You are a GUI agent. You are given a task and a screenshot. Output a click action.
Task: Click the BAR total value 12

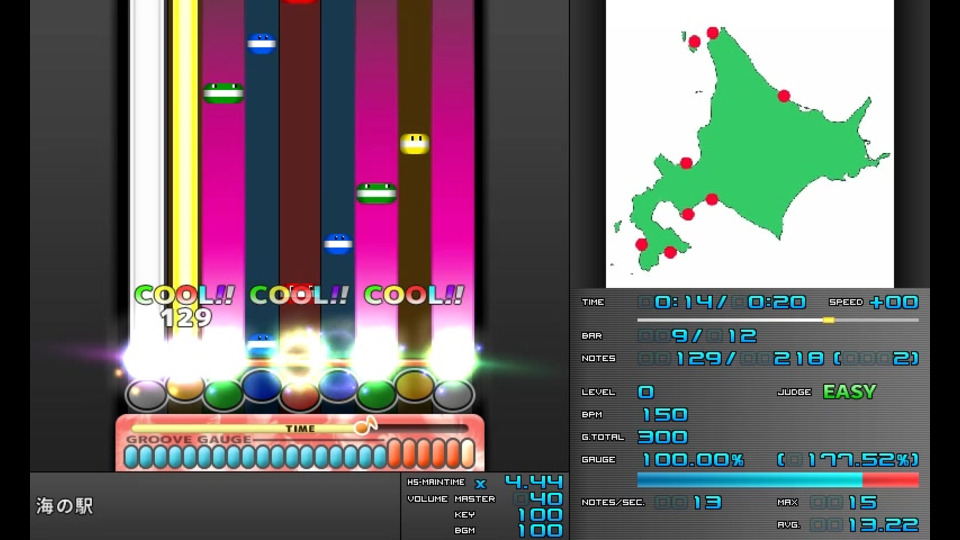click(x=741, y=336)
